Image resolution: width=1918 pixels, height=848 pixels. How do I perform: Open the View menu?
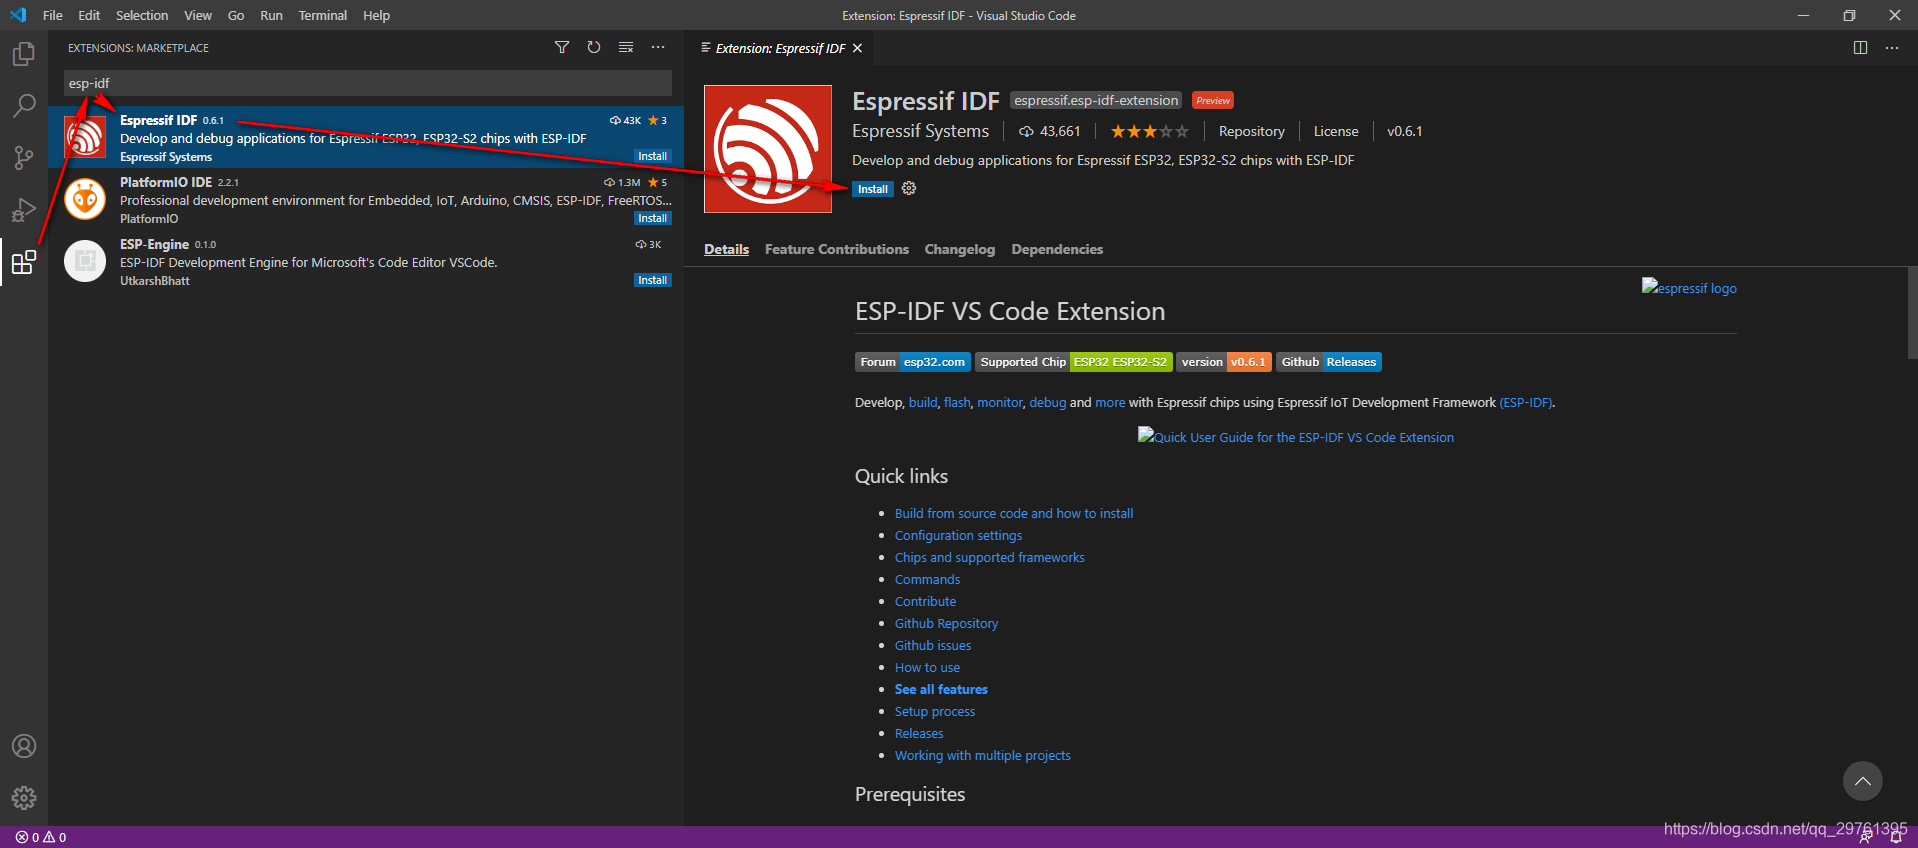(198, 15)
